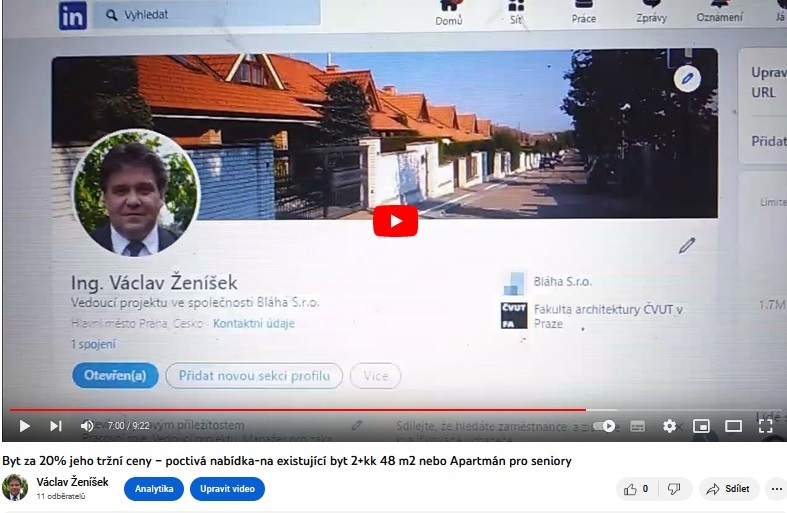Open the video settings gear

pos(669,427)
